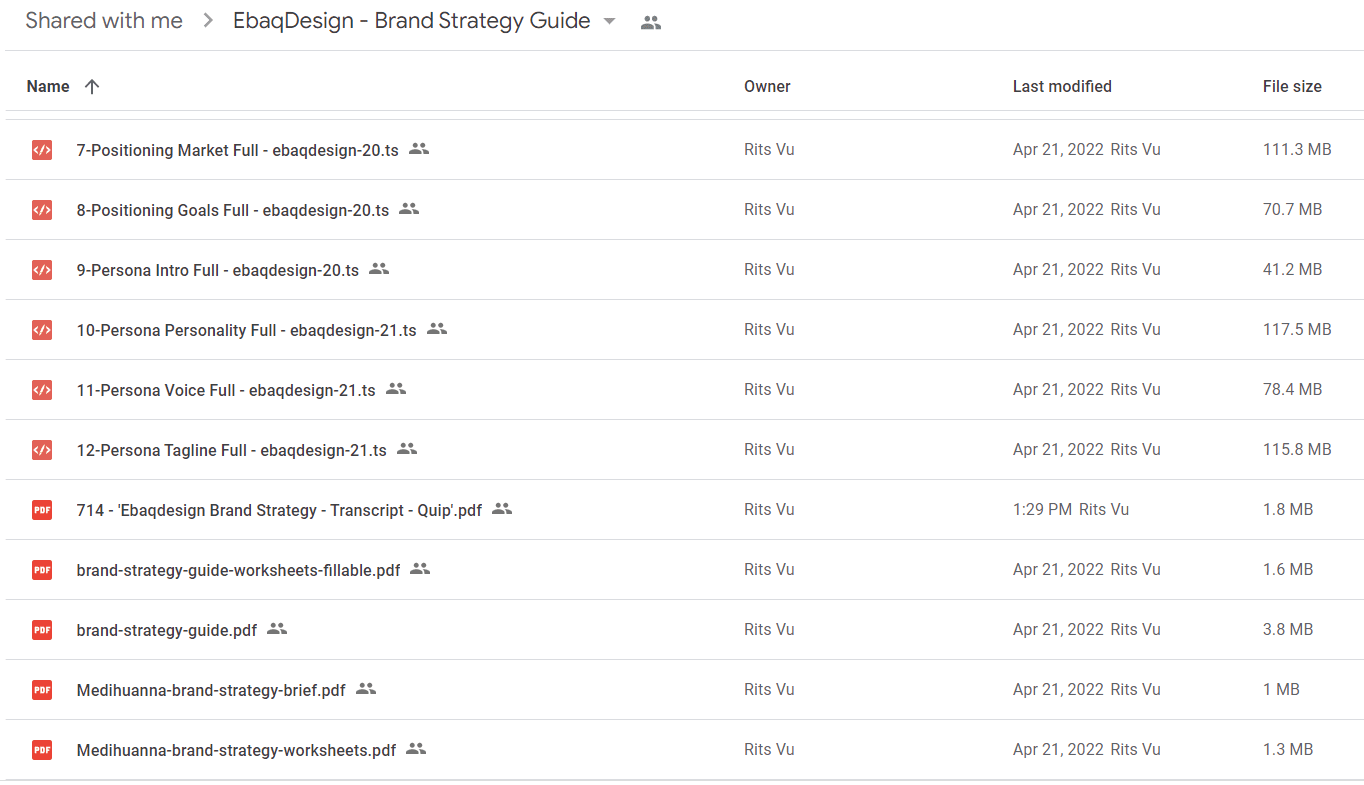
Task: Select the 714 Ebaqdesign Brand Strategy Transcript pdf
Action: [279, 510]
